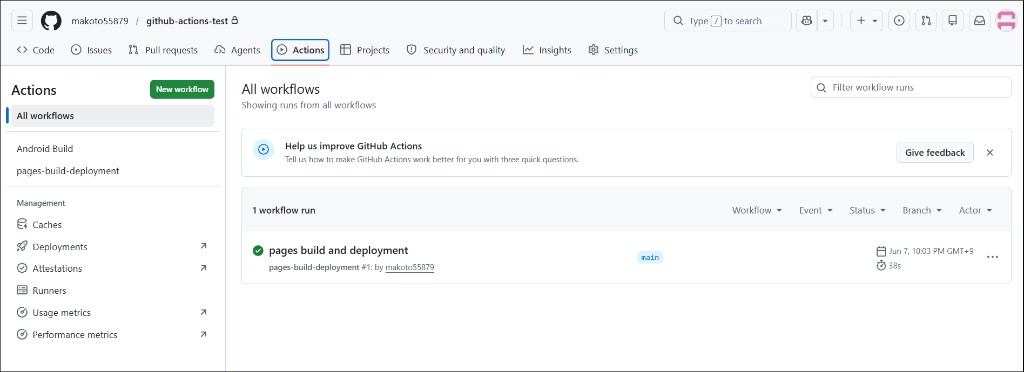Viewport: 1024px width, 372px height.
Task: Expand the Status filter dropdown
Action: coord(867,210)
